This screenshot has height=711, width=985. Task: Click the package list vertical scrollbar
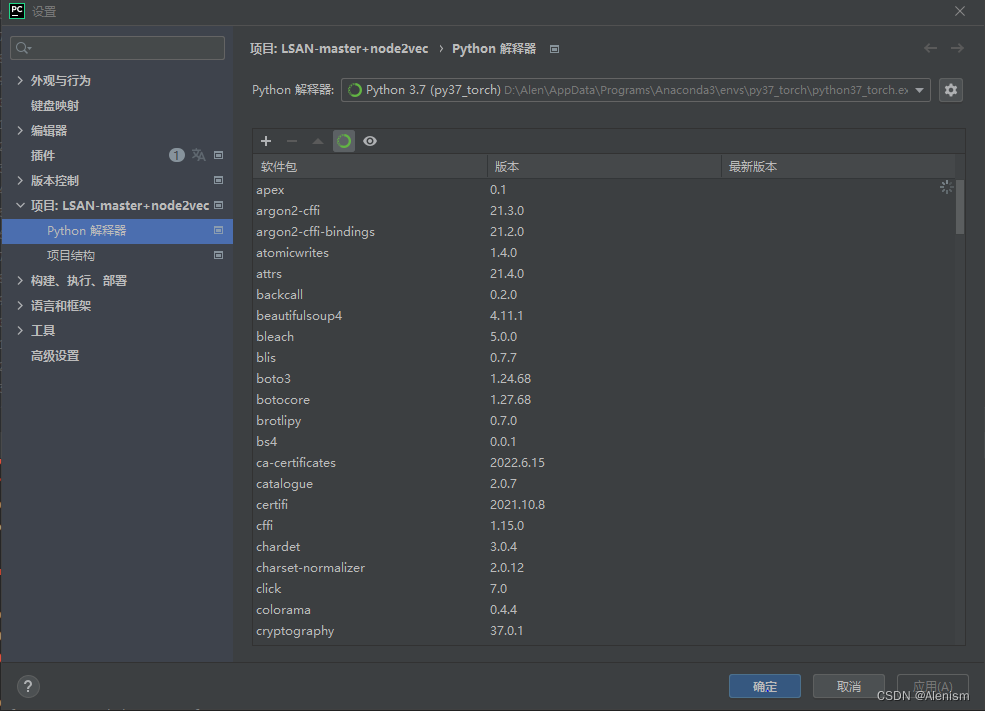point(959,207)
